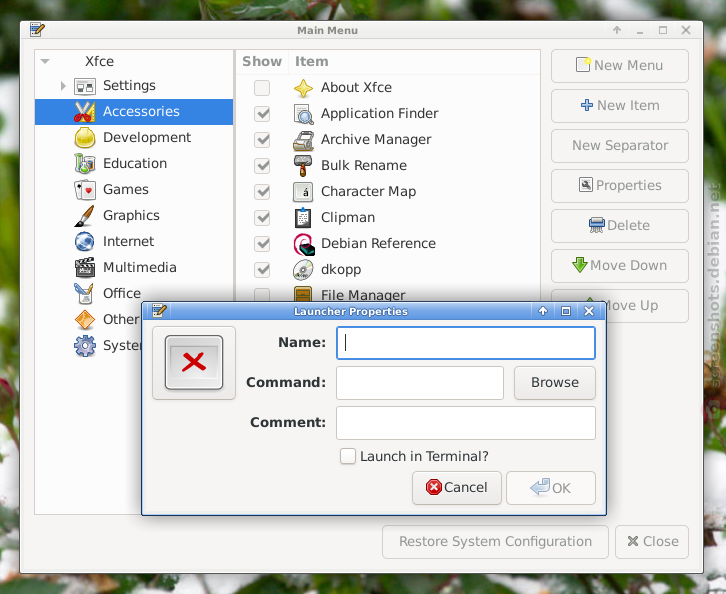Screen dimensions: 726x594
Task: Select Debian Reference item text
Action: tap(378, 244)
